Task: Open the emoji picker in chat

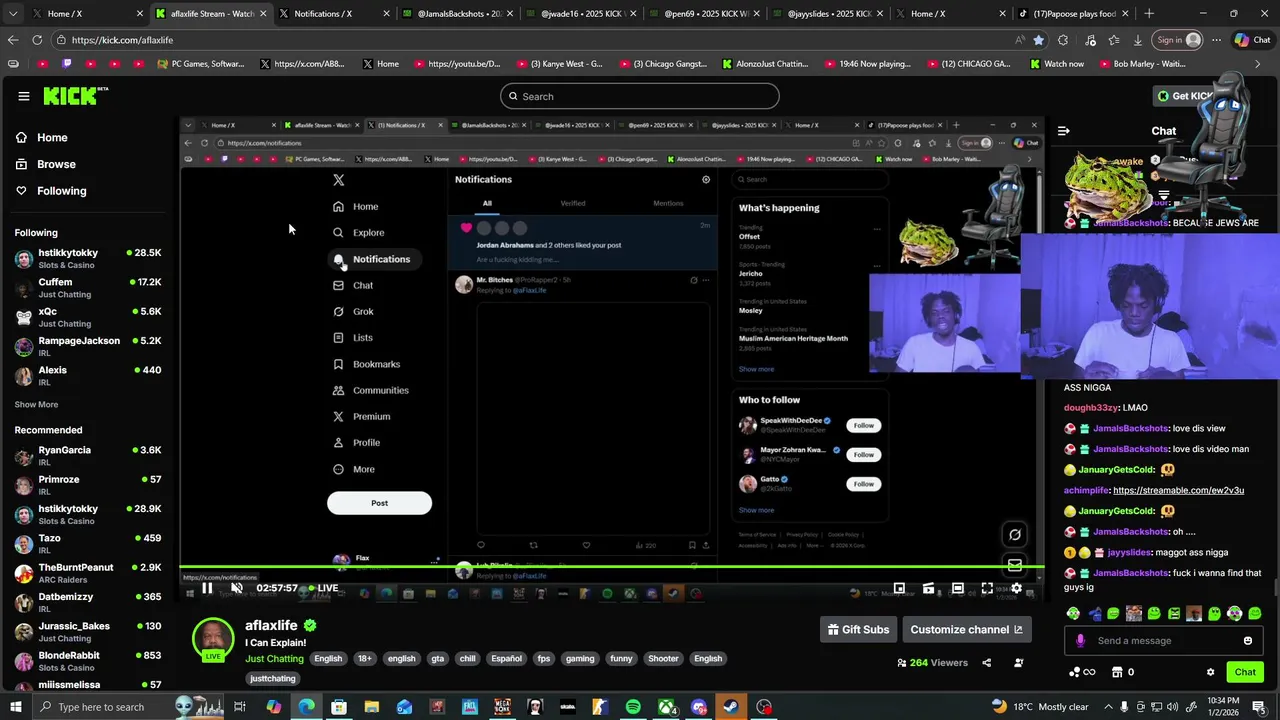Action: pos(1248,641)
